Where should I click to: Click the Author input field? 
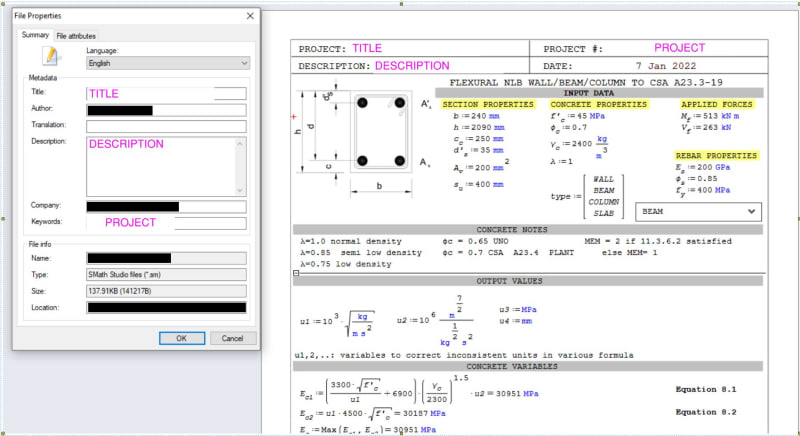(166, 110)
